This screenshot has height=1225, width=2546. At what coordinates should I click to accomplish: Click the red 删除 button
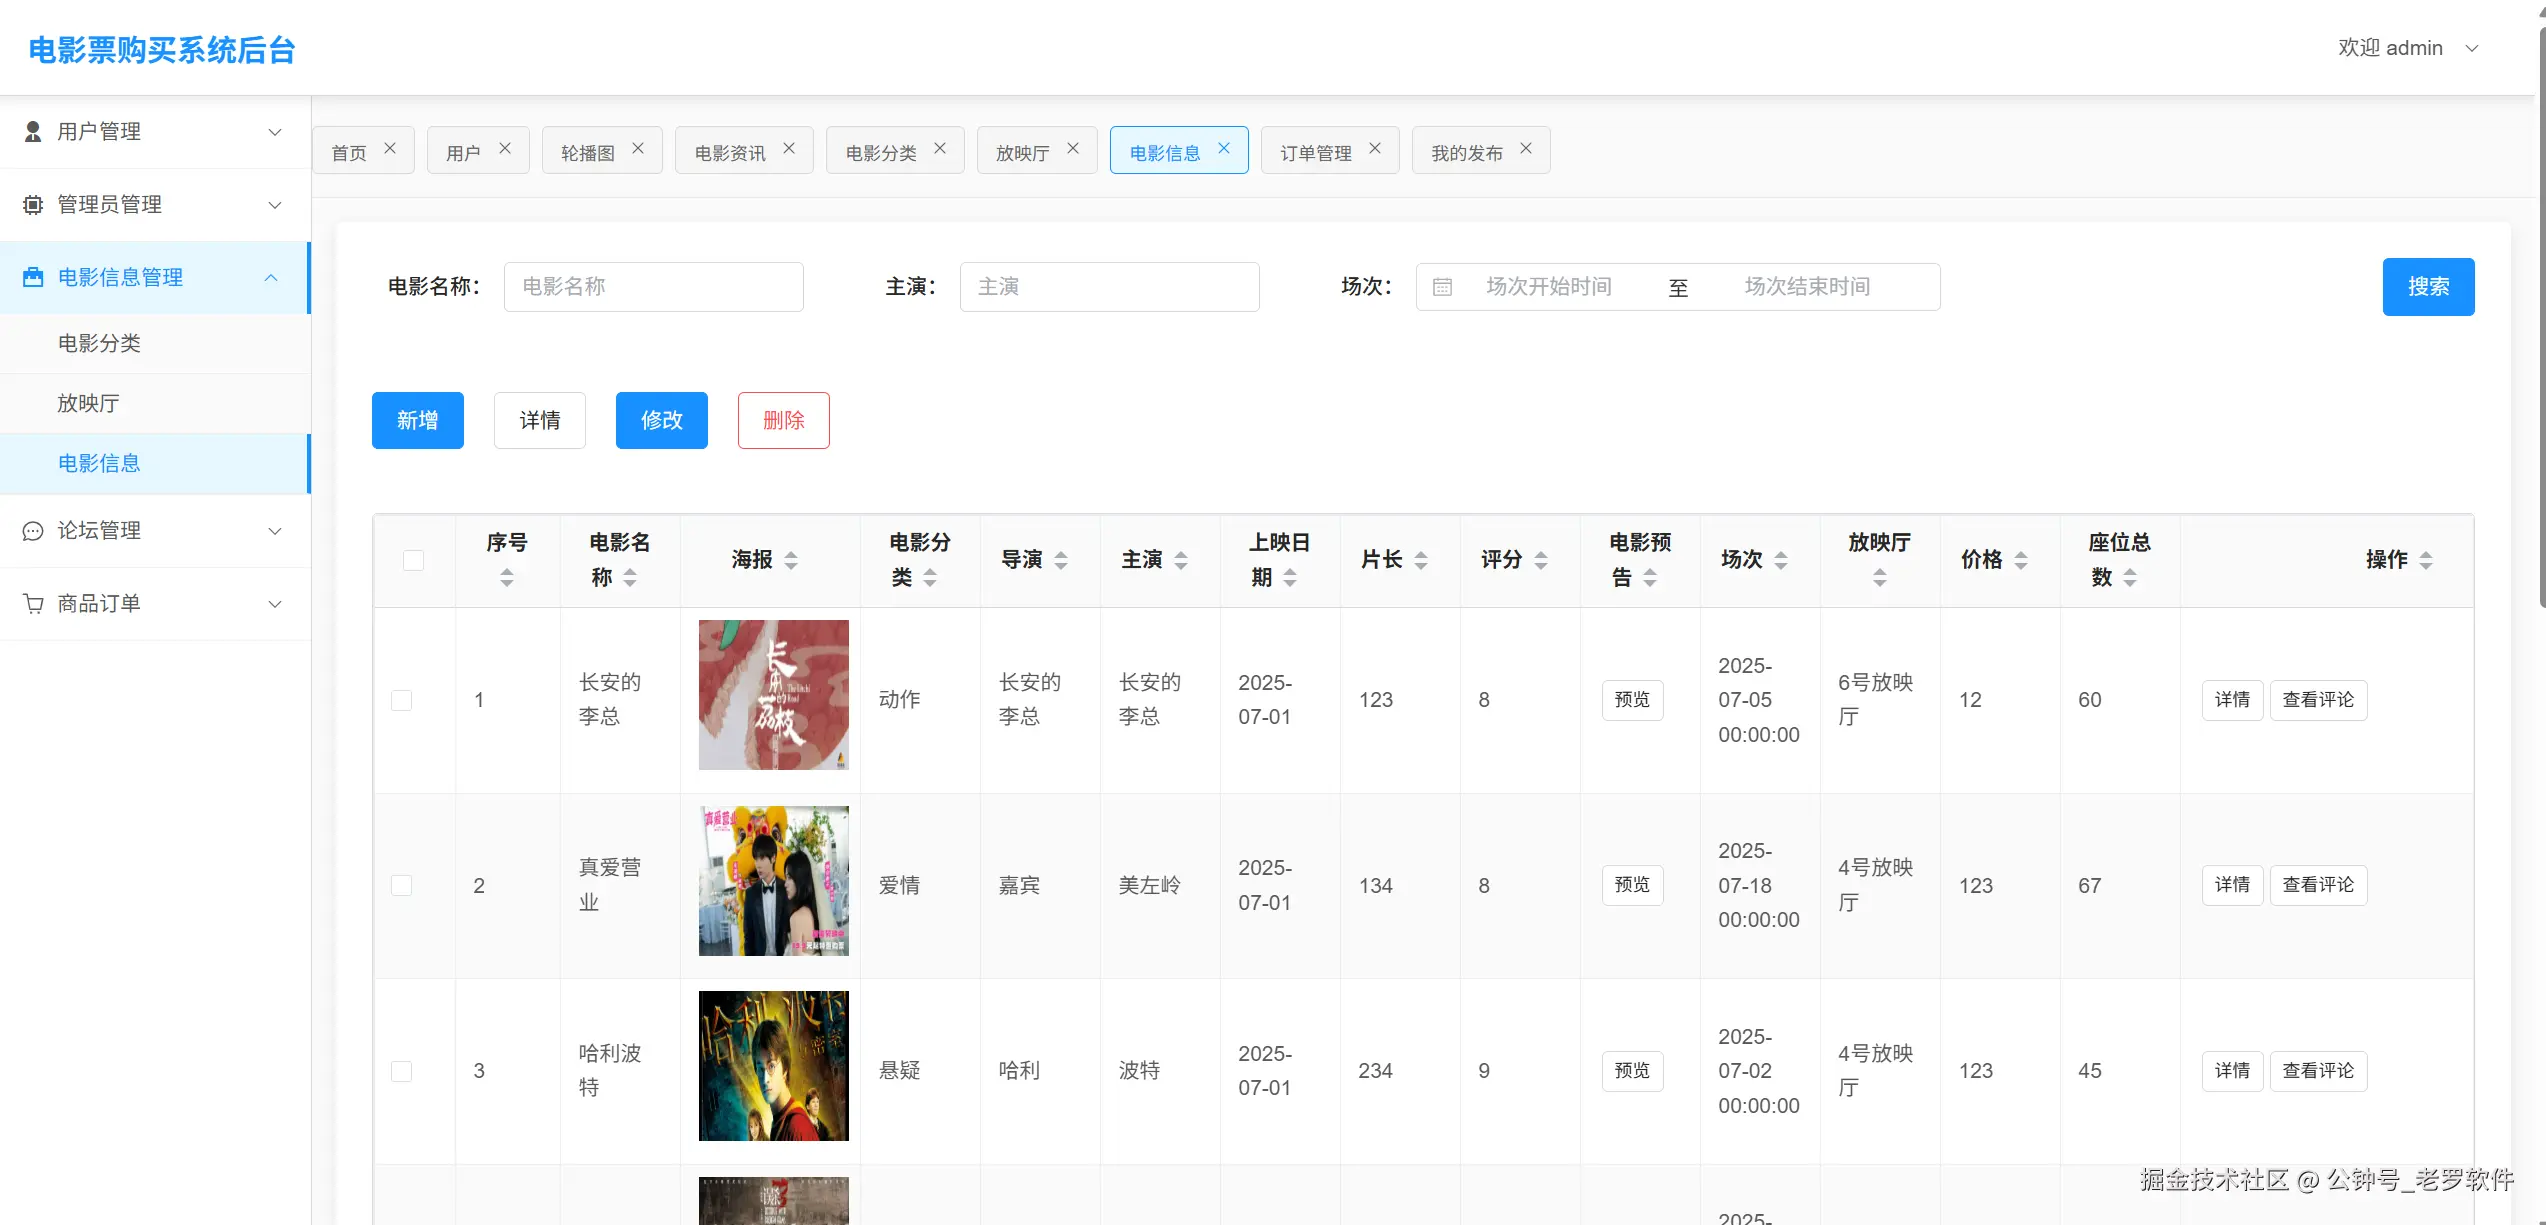783,420
